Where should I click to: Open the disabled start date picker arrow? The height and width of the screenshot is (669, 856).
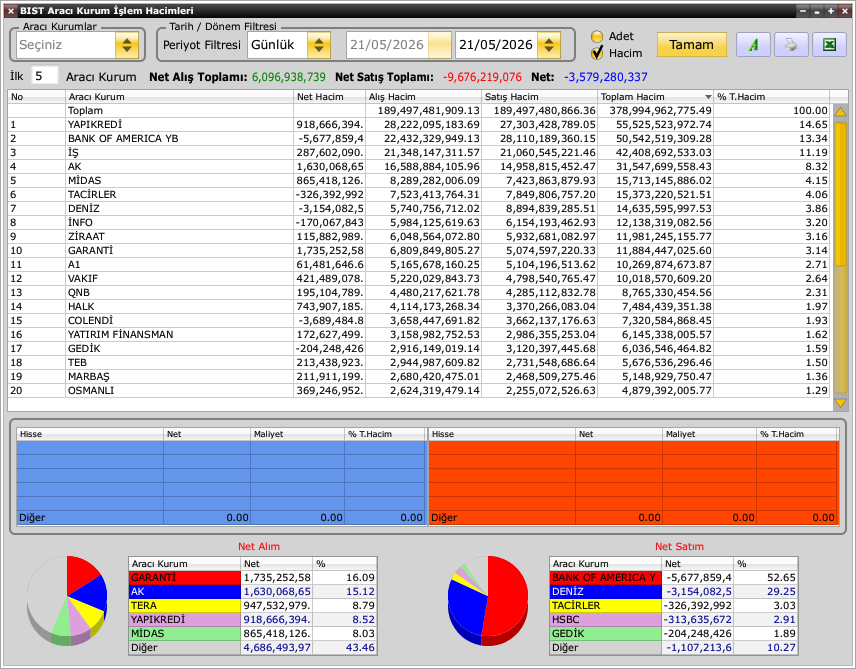click(x=439, y=45)
